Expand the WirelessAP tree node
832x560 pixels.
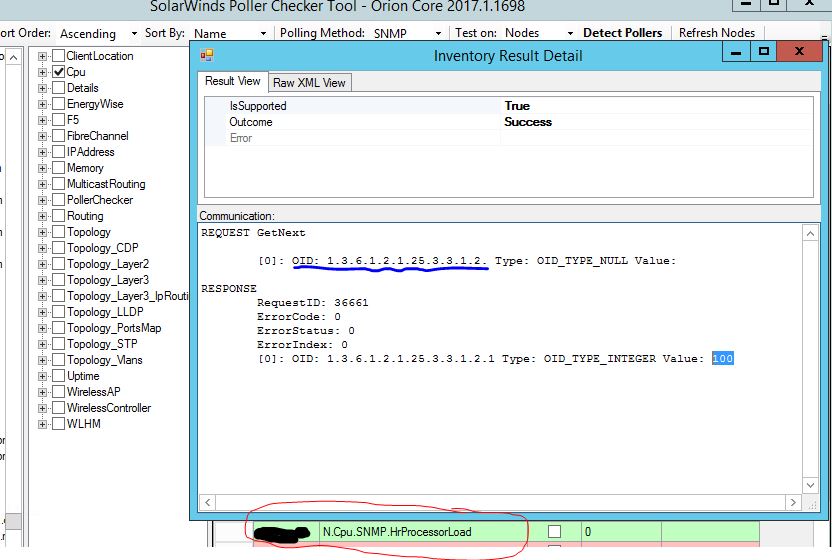(x=42, y=392)
